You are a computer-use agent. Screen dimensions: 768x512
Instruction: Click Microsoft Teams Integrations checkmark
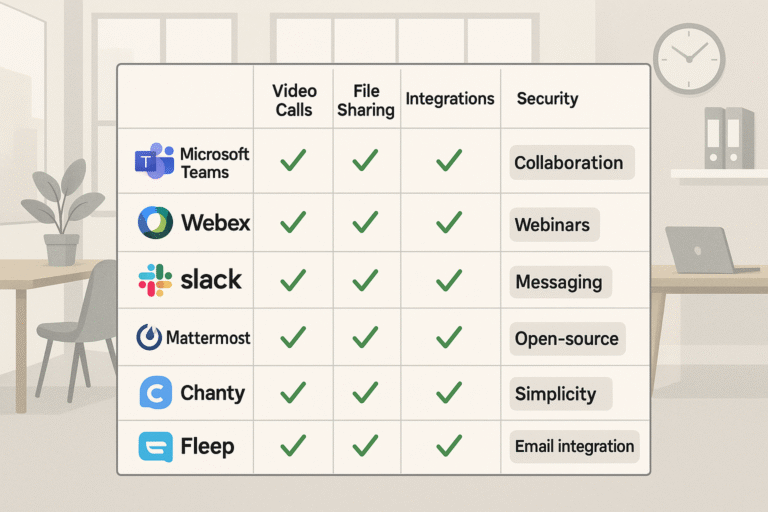point(449,160)
